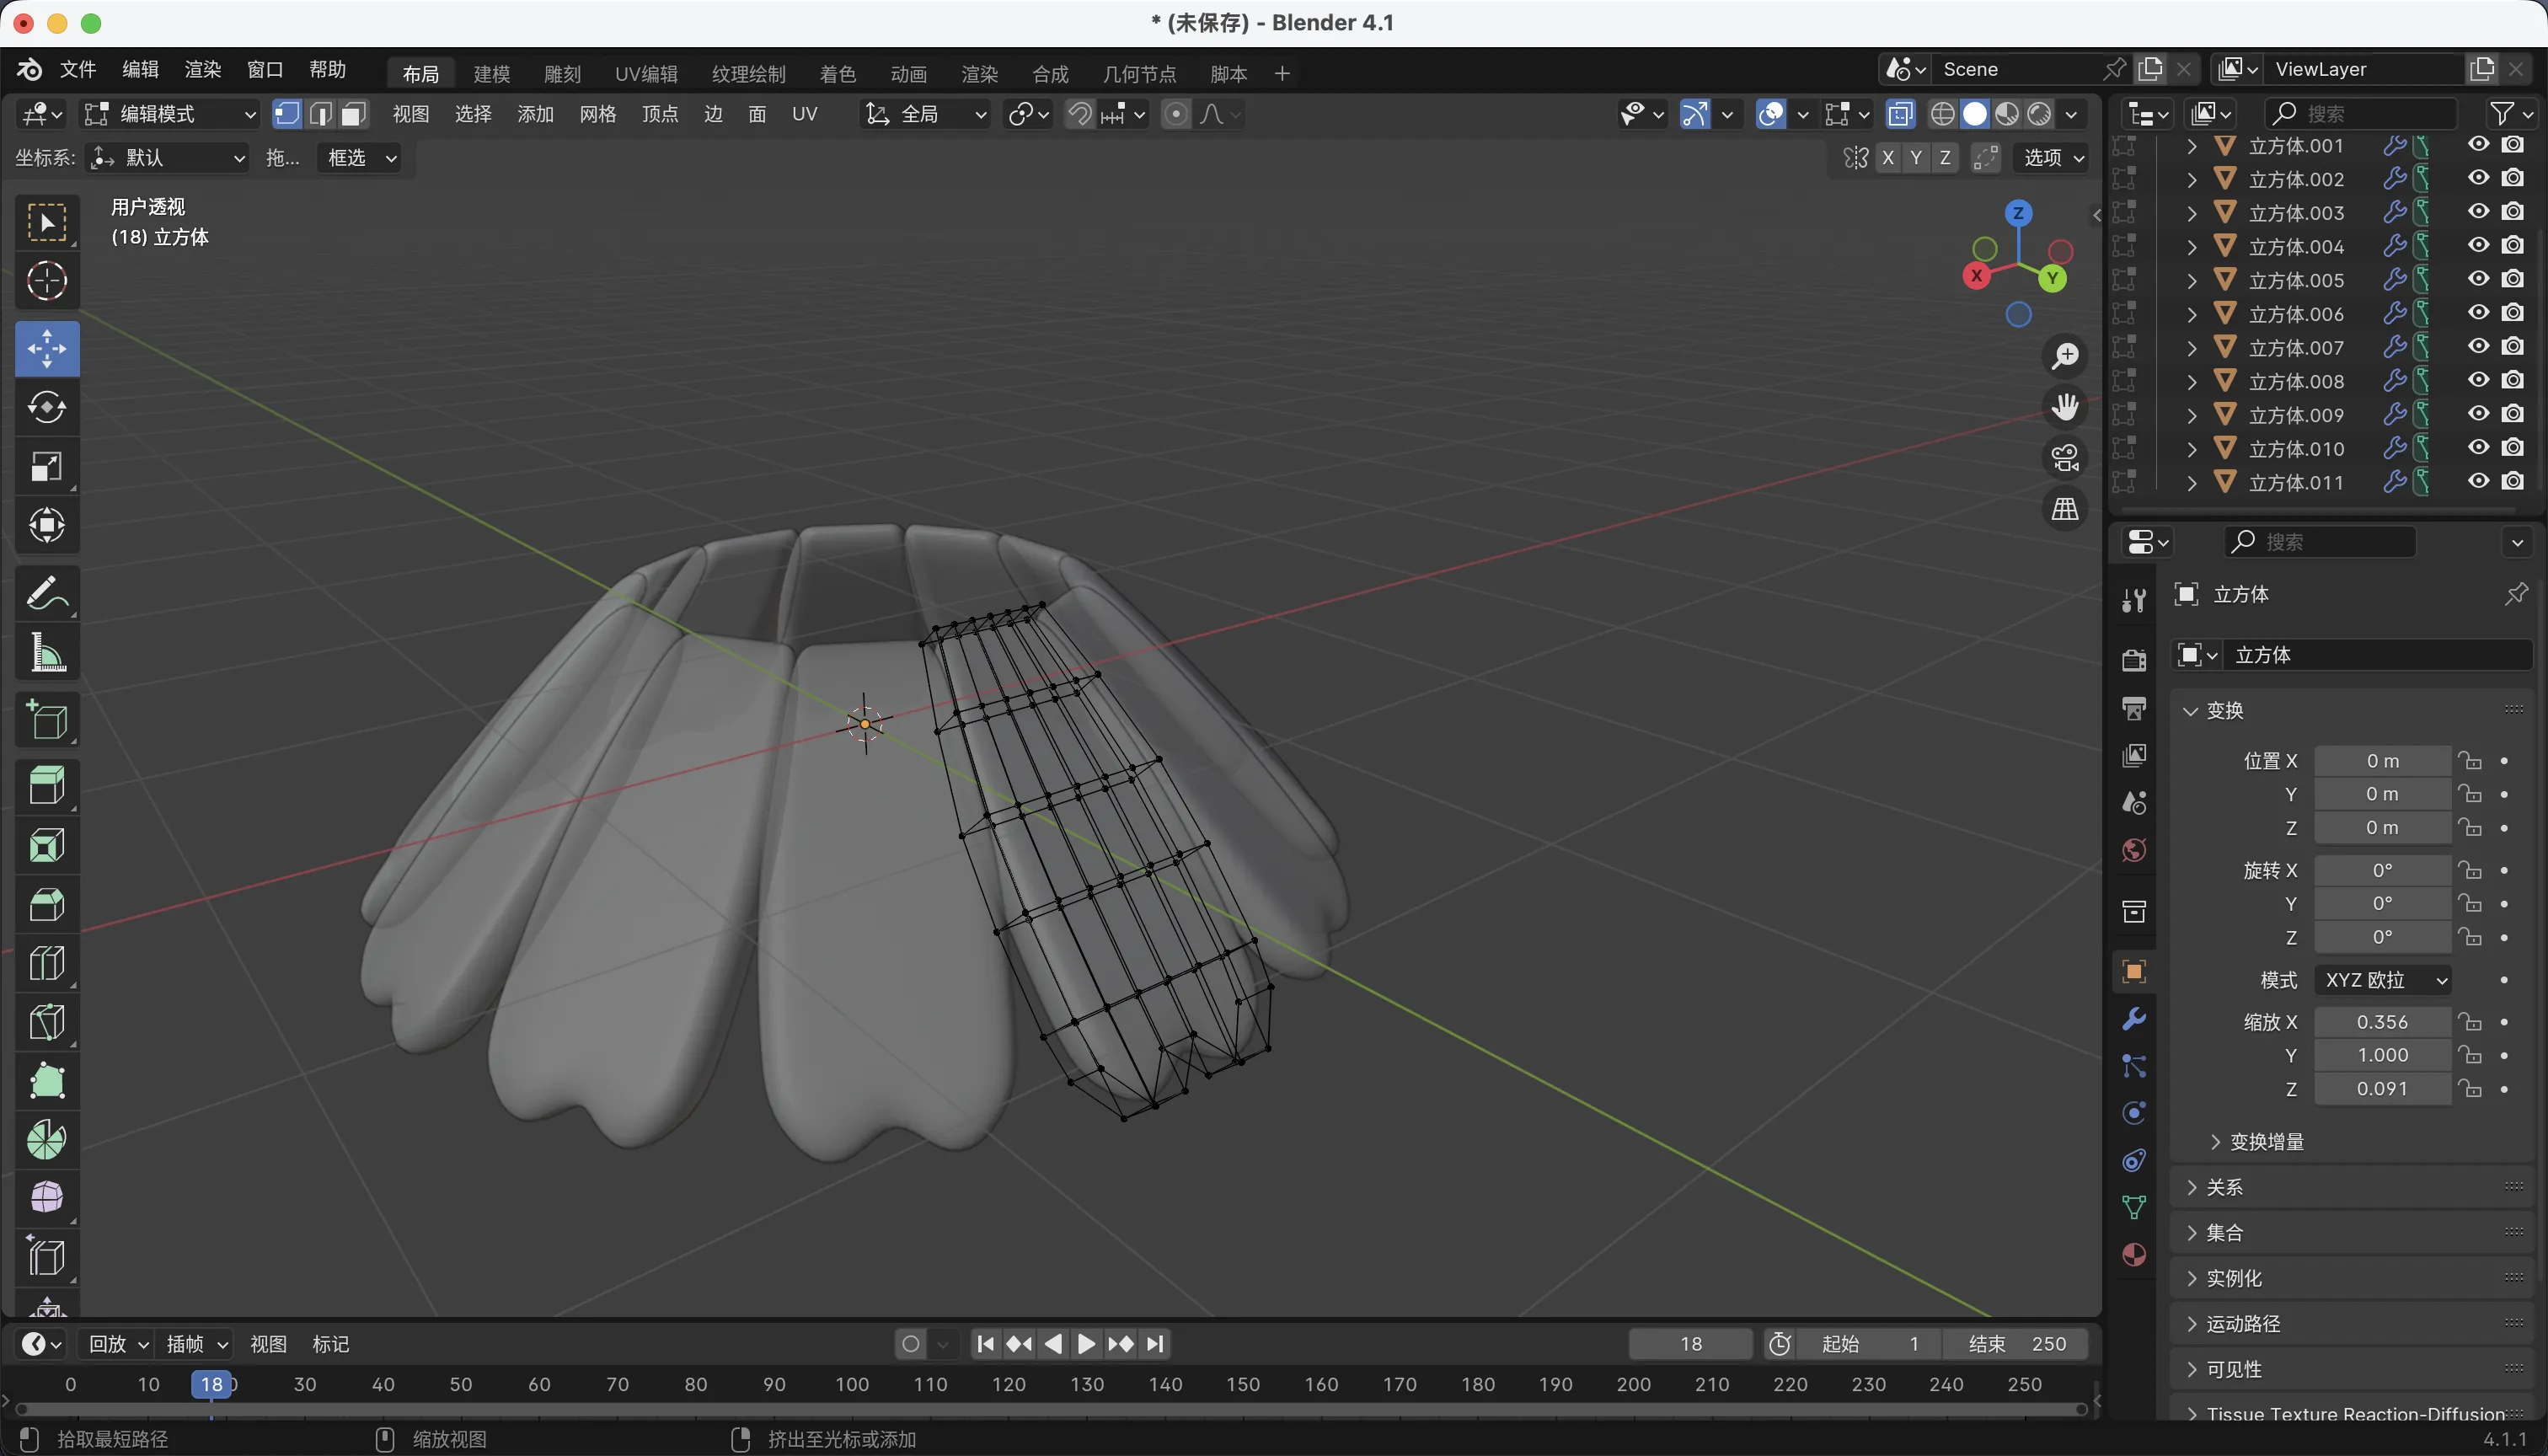Select the 3D Cursor tool
2548x1456 pixels.
pyautogui.click(x=46, y=281)
